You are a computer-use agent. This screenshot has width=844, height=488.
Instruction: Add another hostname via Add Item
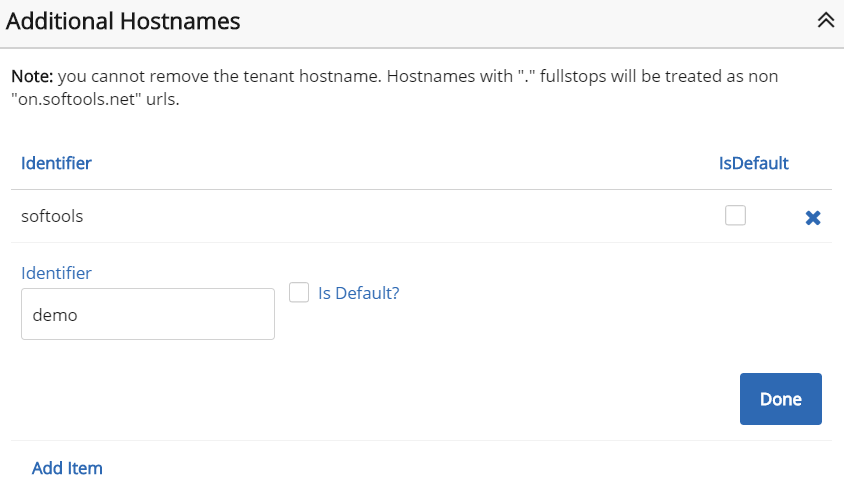point(67,468)
